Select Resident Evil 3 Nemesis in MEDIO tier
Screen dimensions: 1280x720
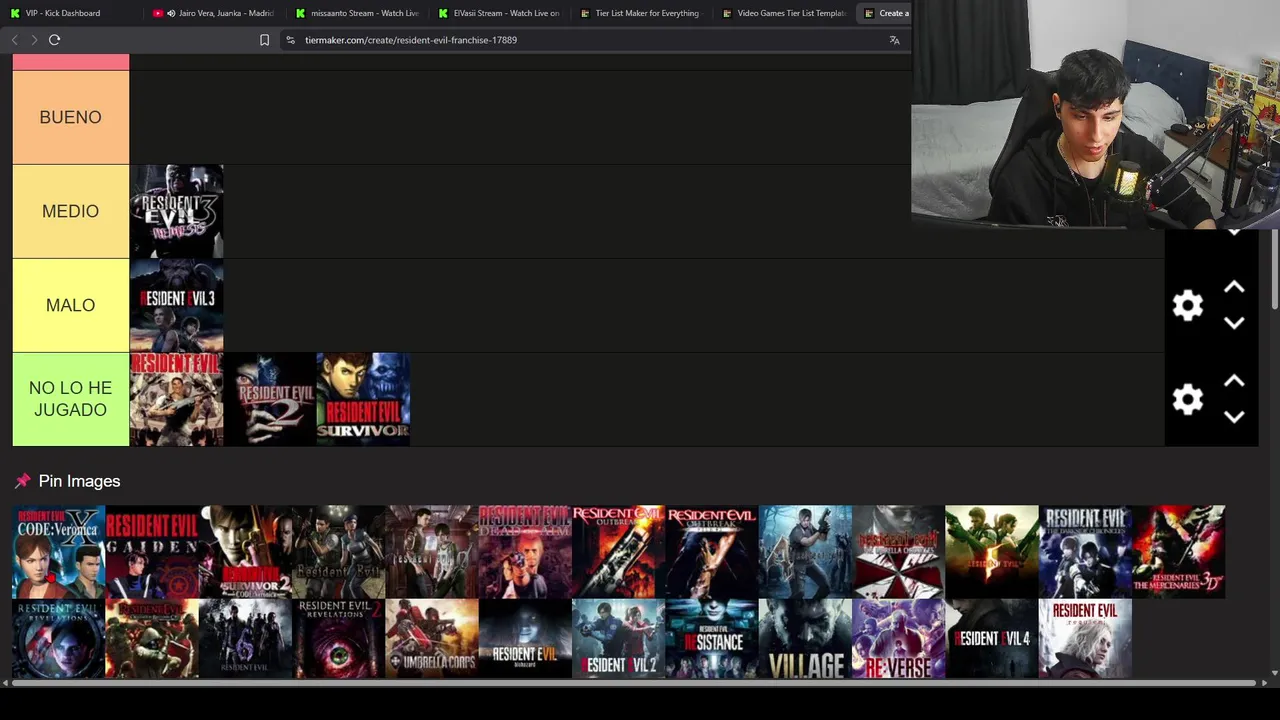click(x=177, y=211)
